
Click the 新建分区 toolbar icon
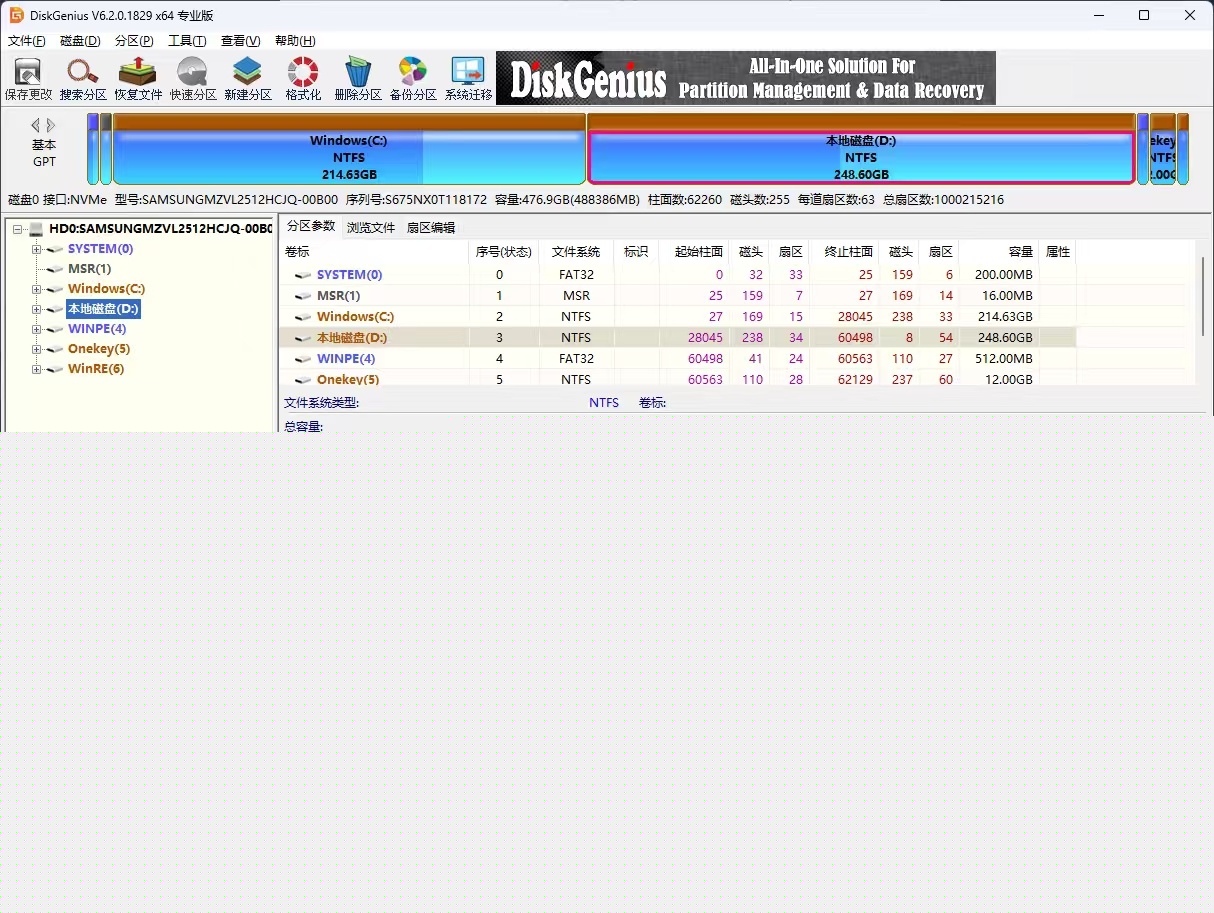pos(248,79)
